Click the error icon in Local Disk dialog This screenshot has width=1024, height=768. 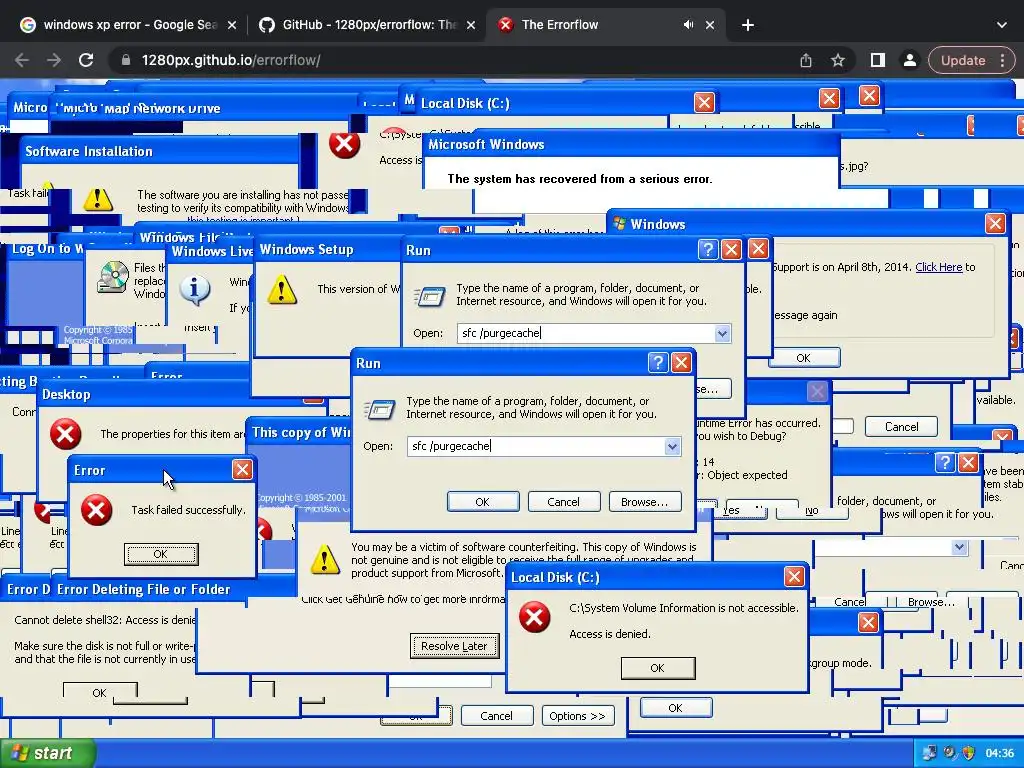point(534,617)
